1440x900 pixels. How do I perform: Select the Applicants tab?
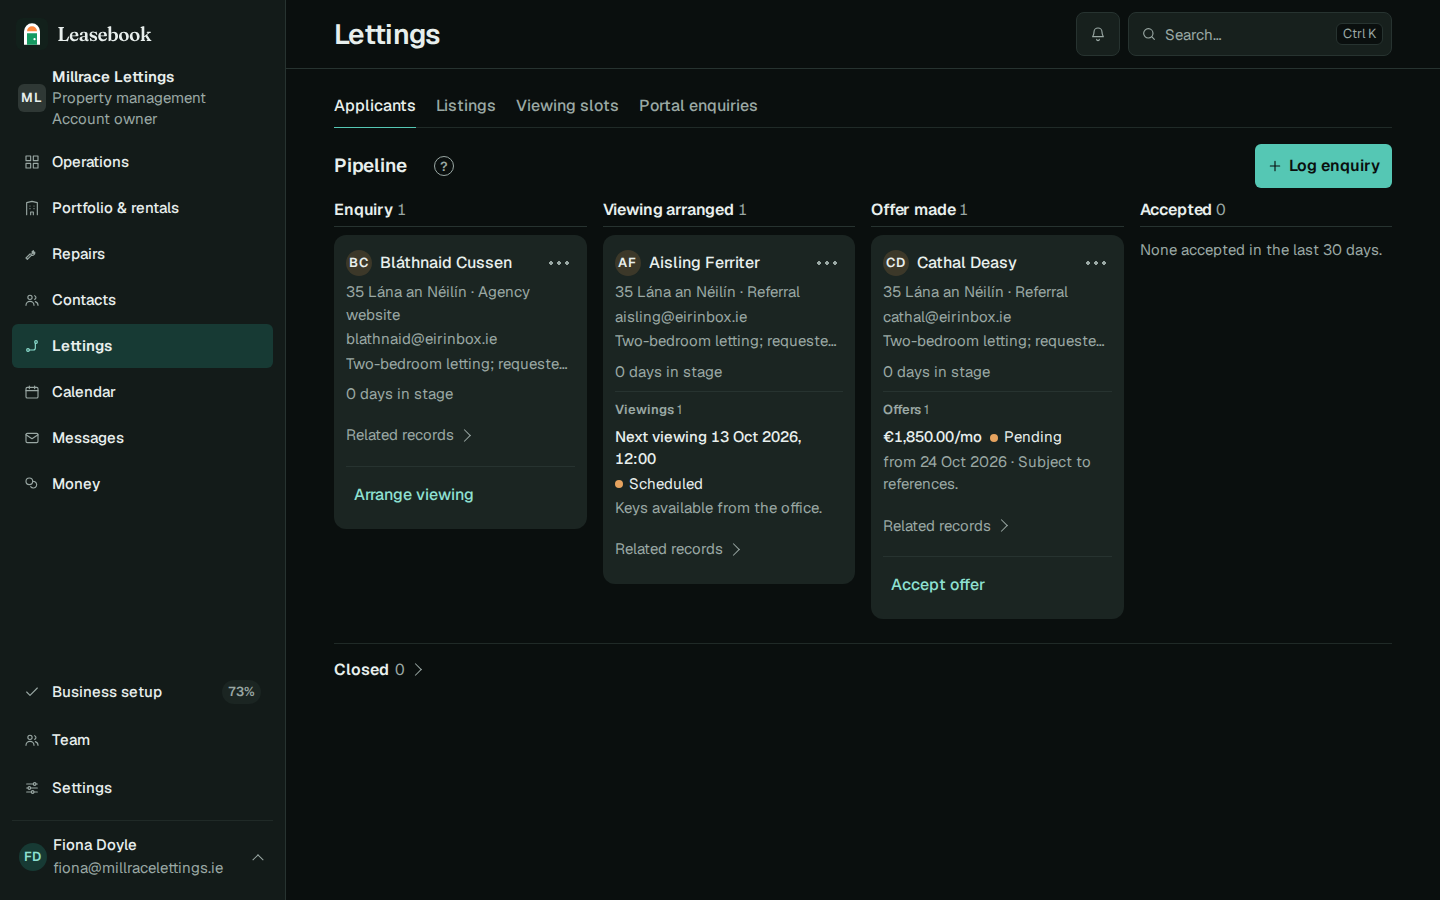(x=374, y=106)
